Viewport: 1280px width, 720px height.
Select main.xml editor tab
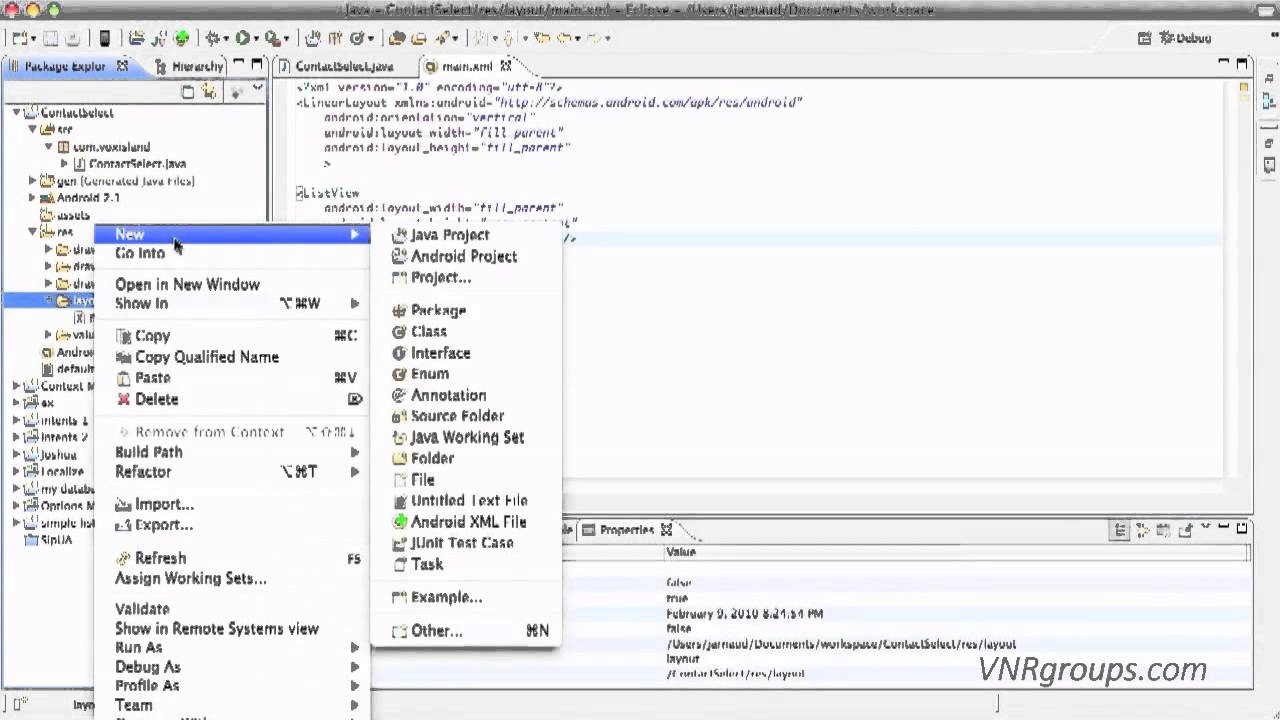[468, 66]
